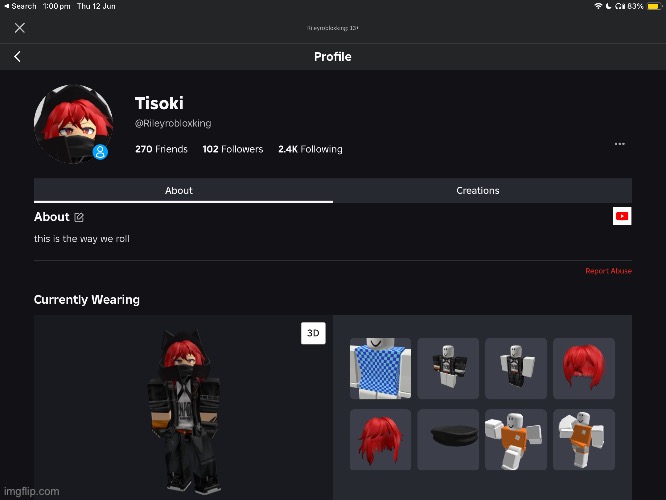
Task: Tap the Wi-Fi icon in status bar
Action: (x=598, y=6)
